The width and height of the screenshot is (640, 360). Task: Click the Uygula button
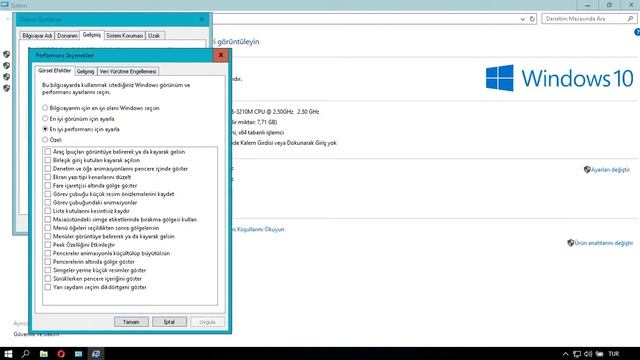(x=207, y=322)
